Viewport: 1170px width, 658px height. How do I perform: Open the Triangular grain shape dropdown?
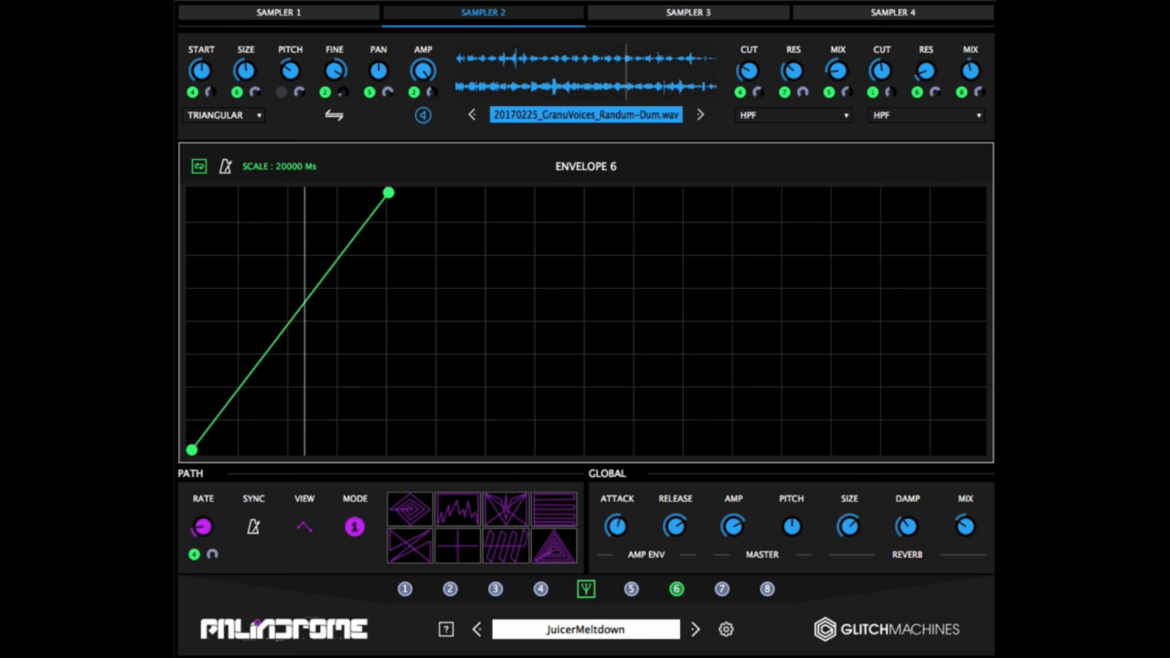(224, 116)
